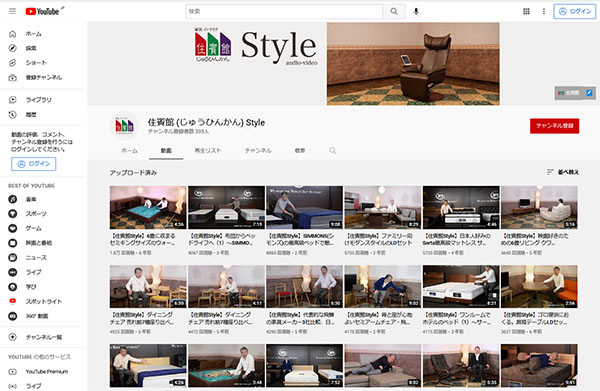Go to ホーム in sidebar
Viewport: 600px width, 391px height.
[x=42, y=34]
